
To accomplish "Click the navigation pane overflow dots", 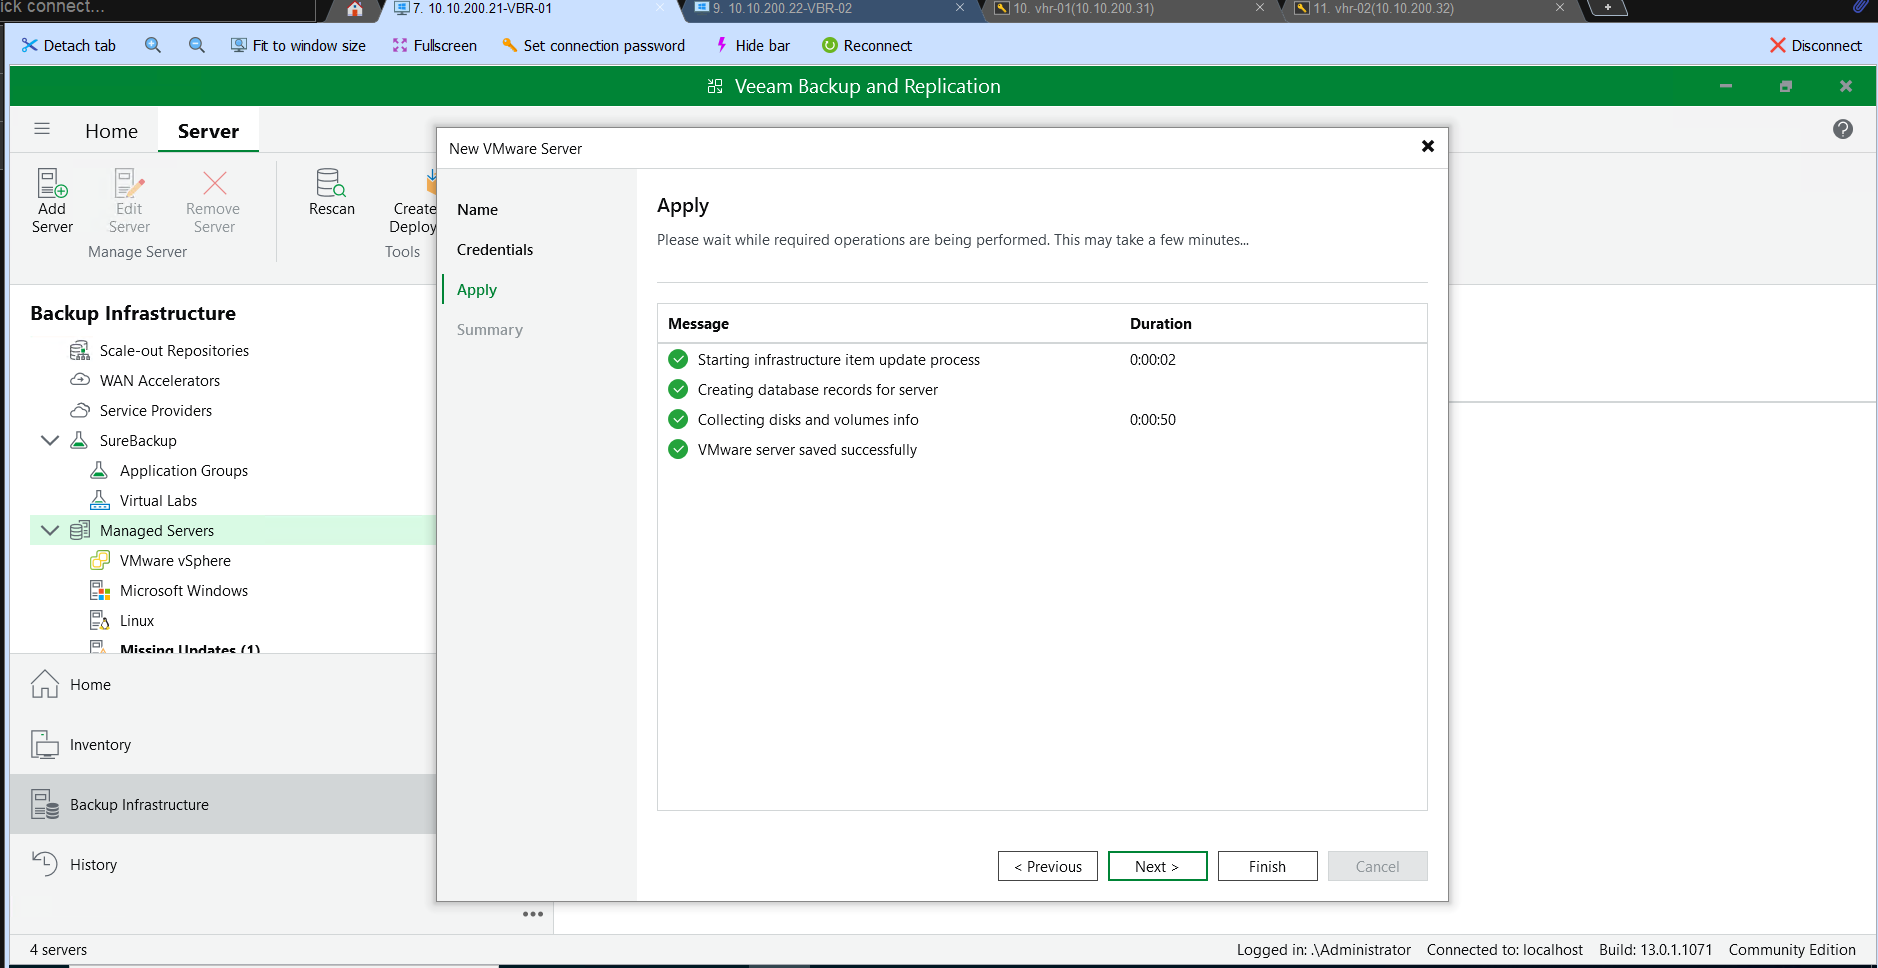I will [x=533, y=914].
